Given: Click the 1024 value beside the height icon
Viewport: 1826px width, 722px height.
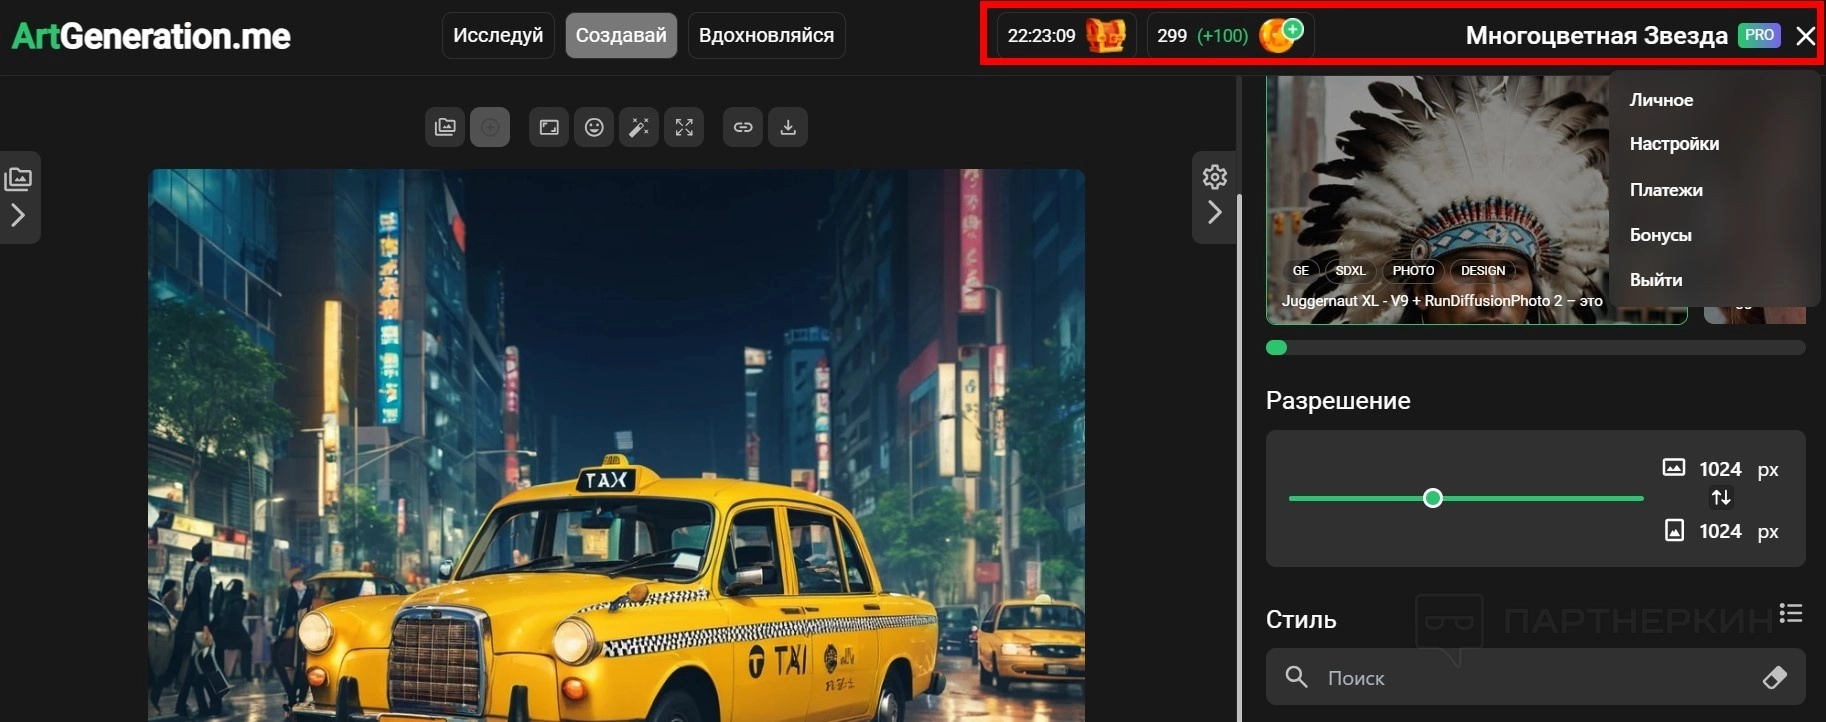Looking at the screenshot, I should (1720, 531).
